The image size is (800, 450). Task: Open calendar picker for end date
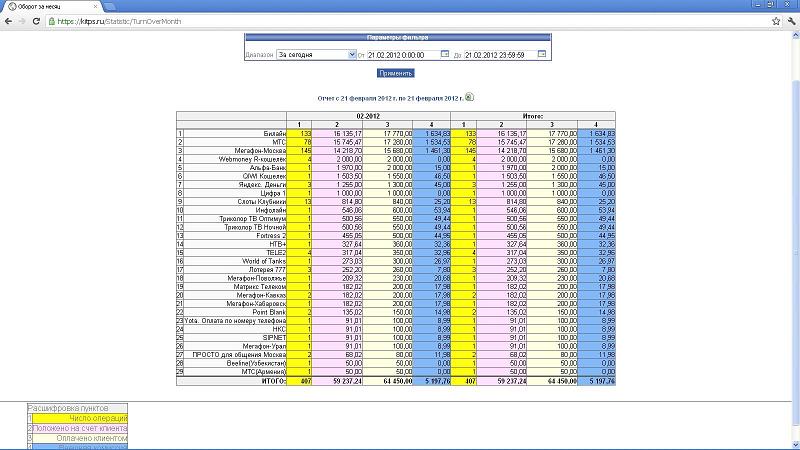point(542,54)
